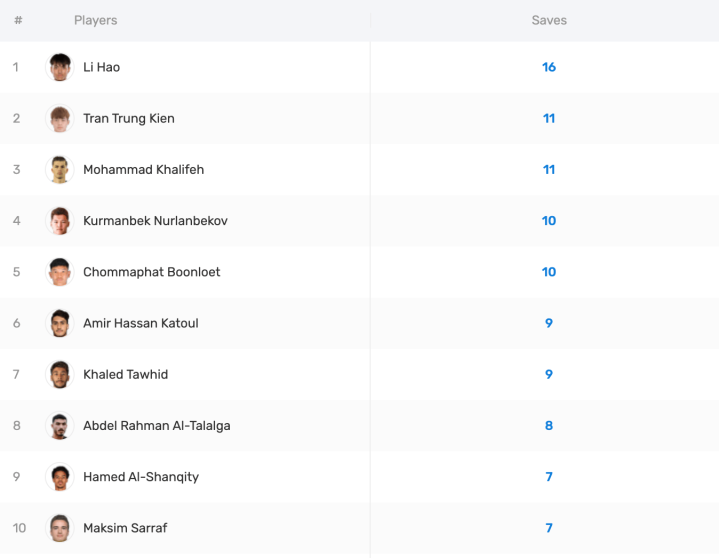
Task: Open Li Hao's player profile name
Action: click(101, 67)
